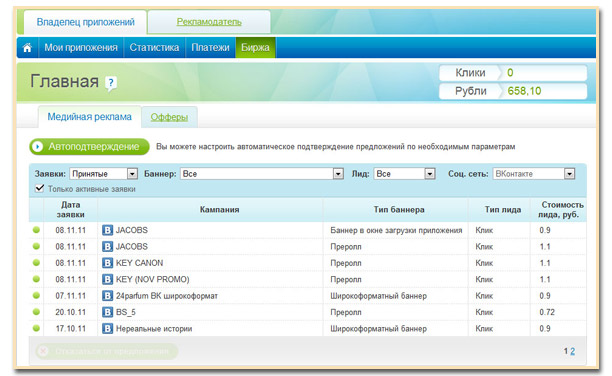Click the Автоподтверждение button

pos(89,147)
